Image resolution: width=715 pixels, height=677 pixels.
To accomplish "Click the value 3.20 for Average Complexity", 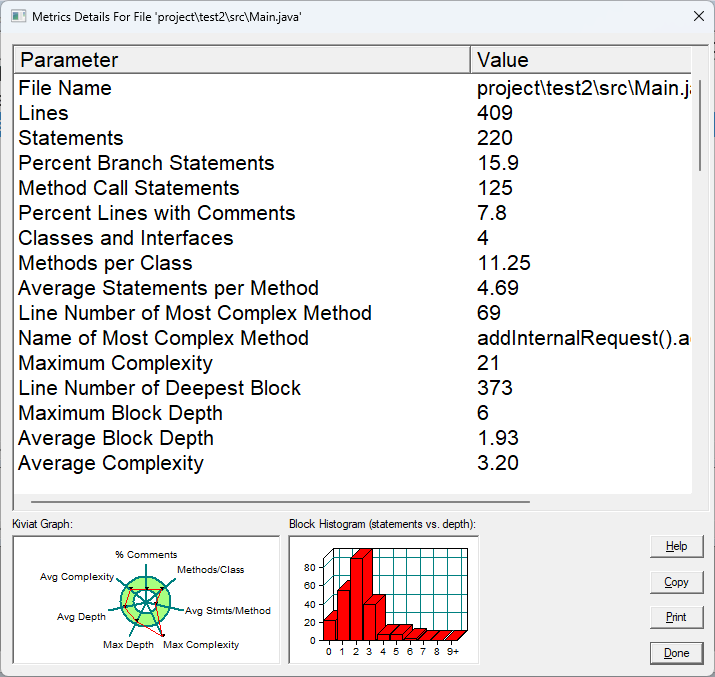I will coord(498,463).
